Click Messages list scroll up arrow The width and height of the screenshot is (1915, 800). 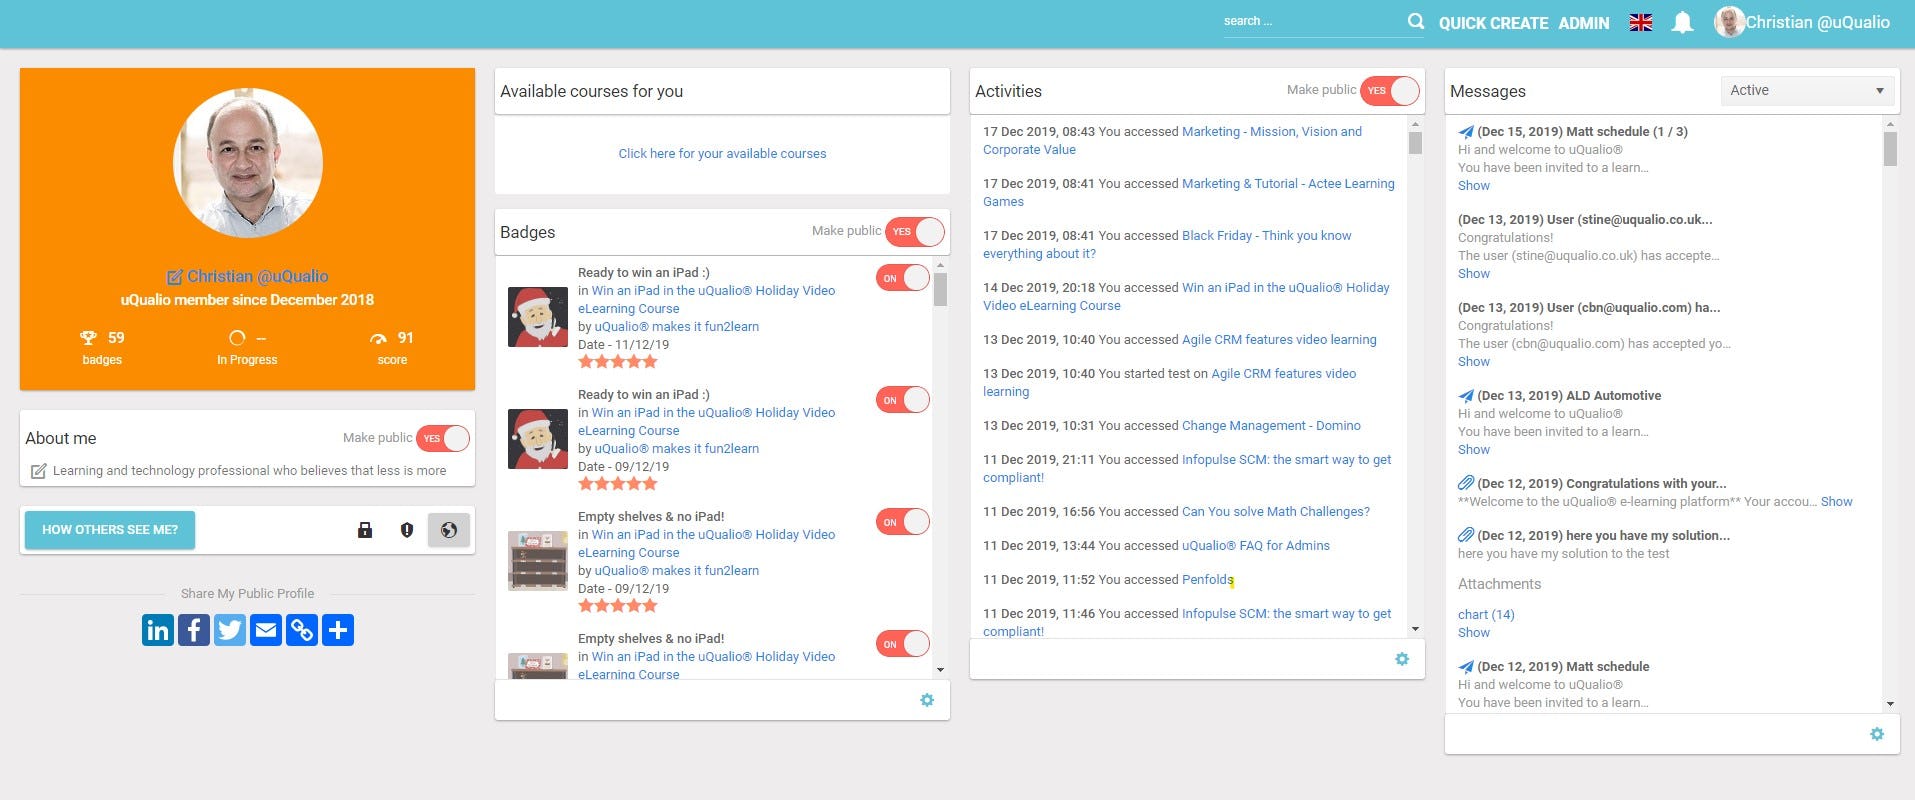coord(1890,125)
